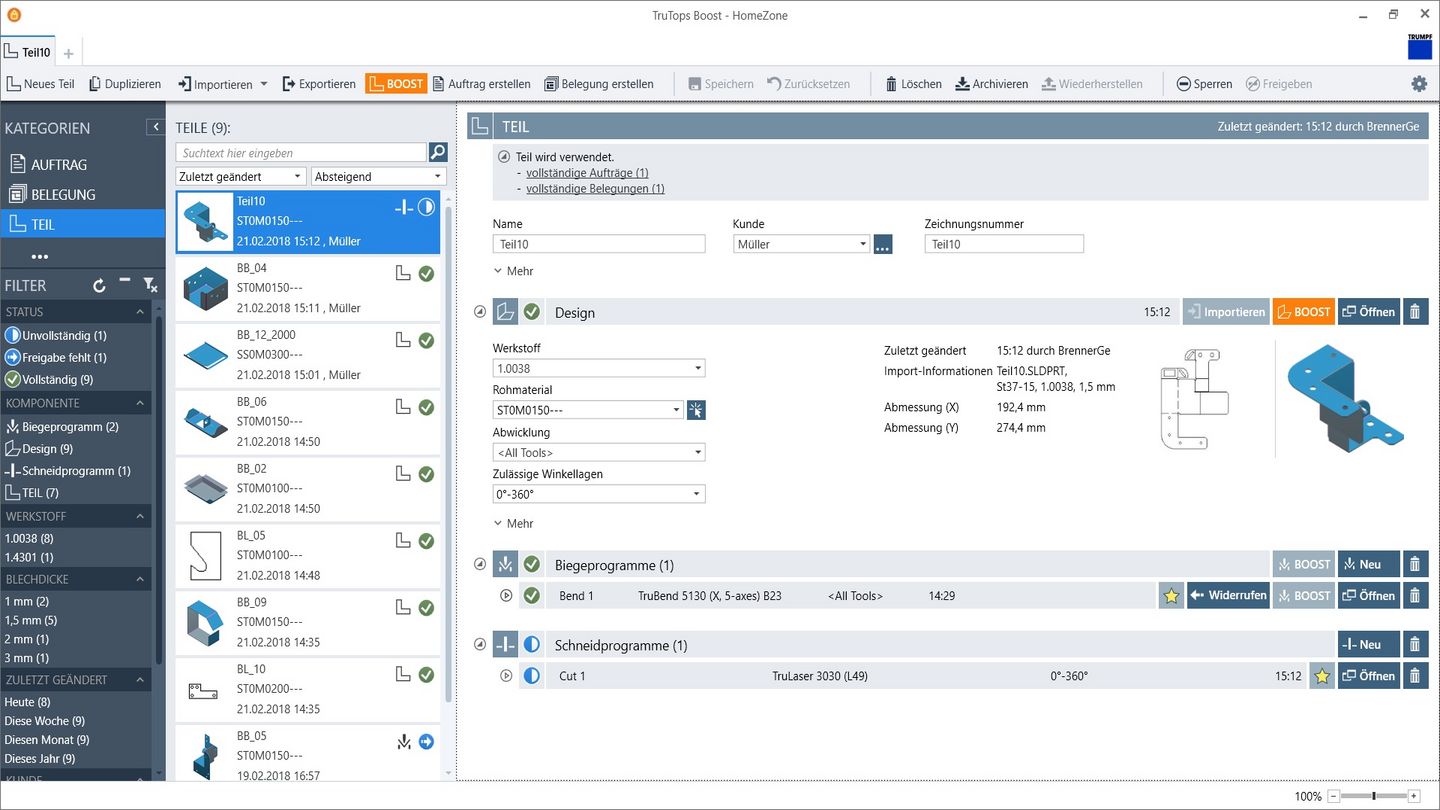This screenshot has width=1440, height=810.
Task: Mark Cut 1 as favorite star
Action: [x=1322, y=676]
